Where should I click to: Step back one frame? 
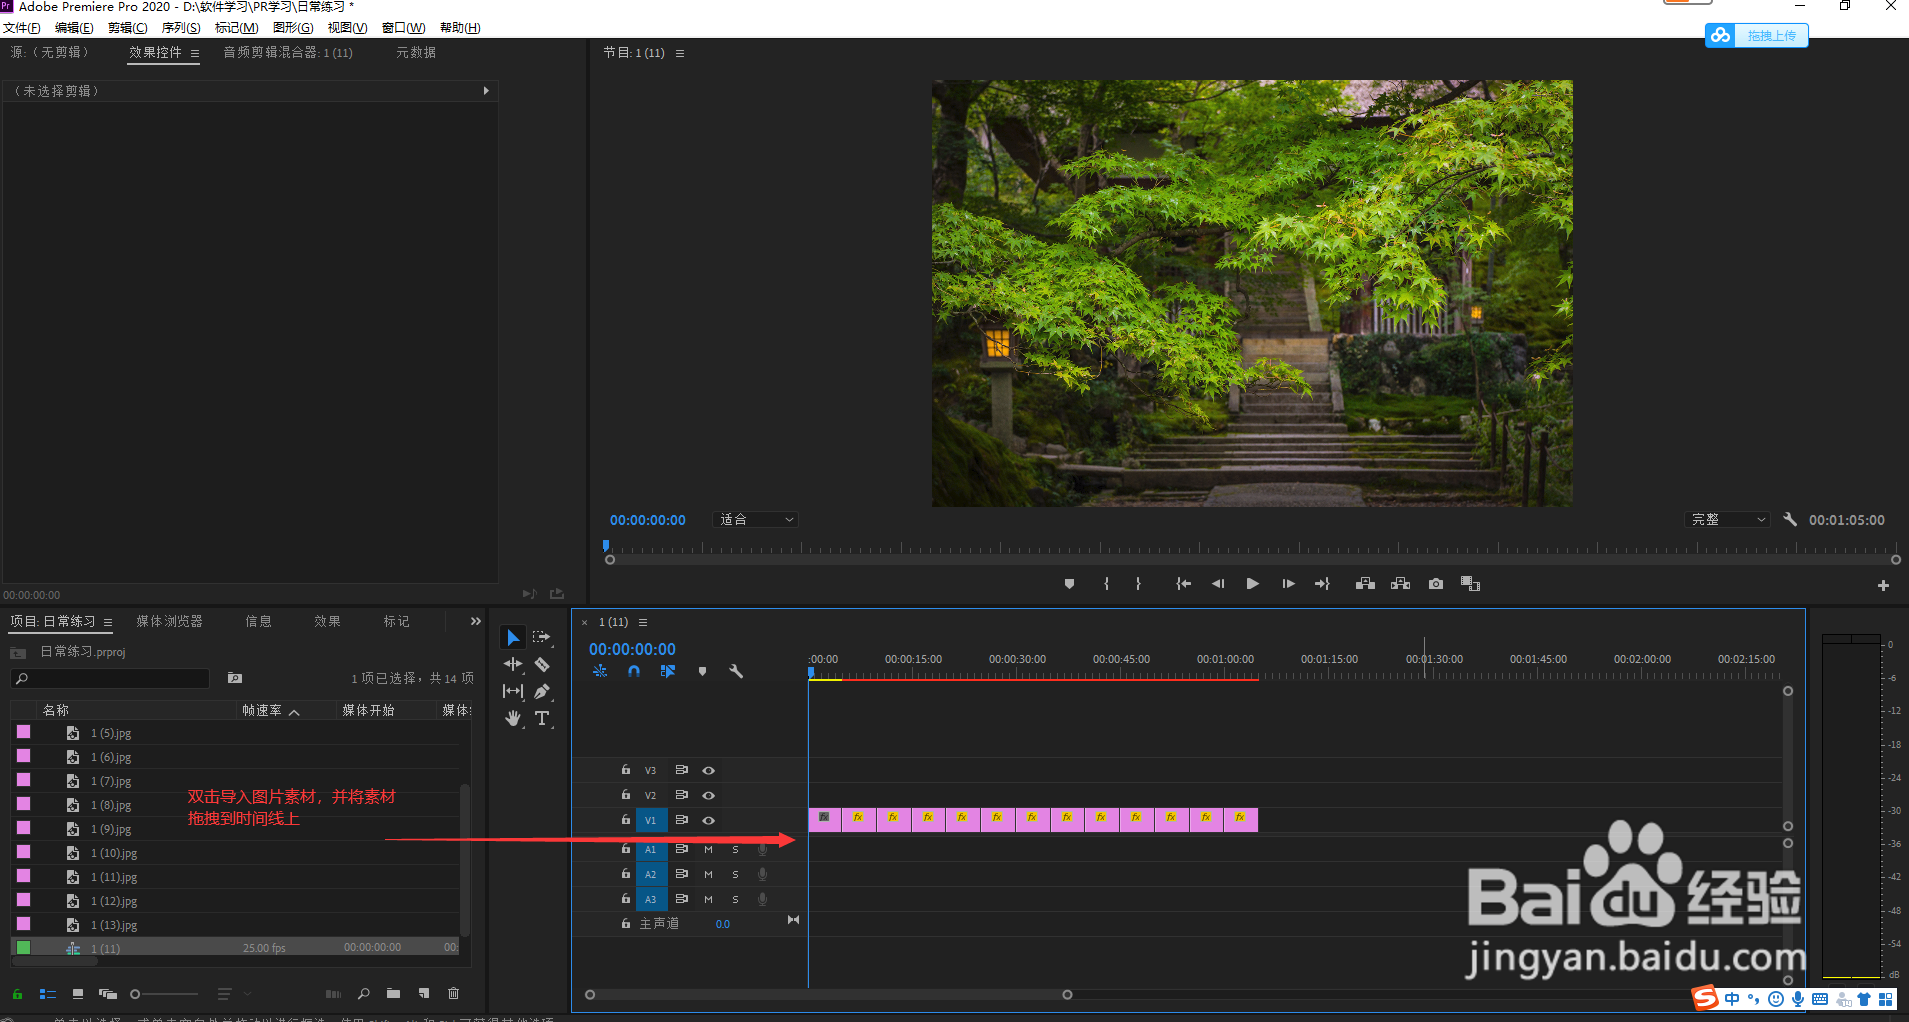(1218, 584)
